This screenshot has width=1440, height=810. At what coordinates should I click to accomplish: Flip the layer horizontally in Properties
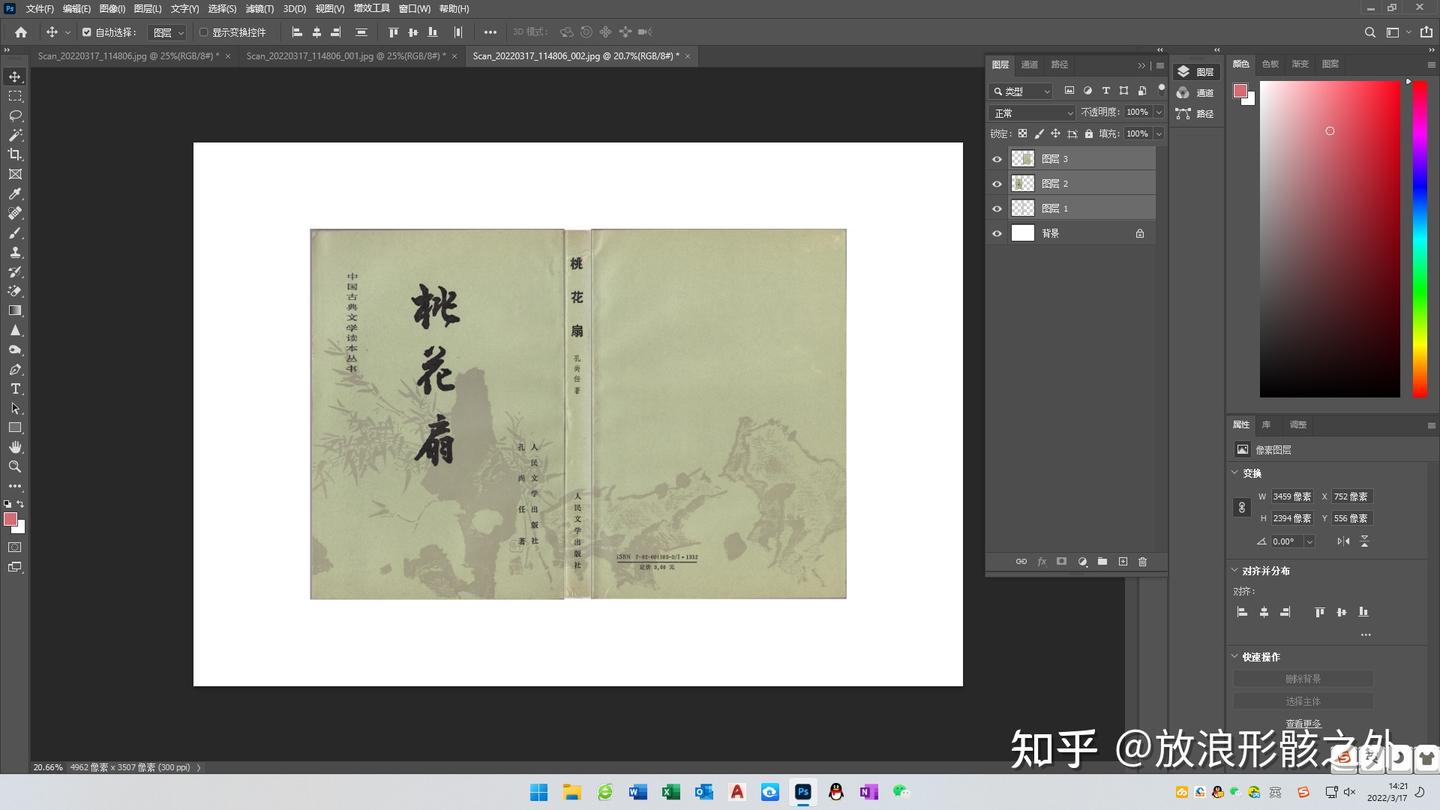(1343, 541)
